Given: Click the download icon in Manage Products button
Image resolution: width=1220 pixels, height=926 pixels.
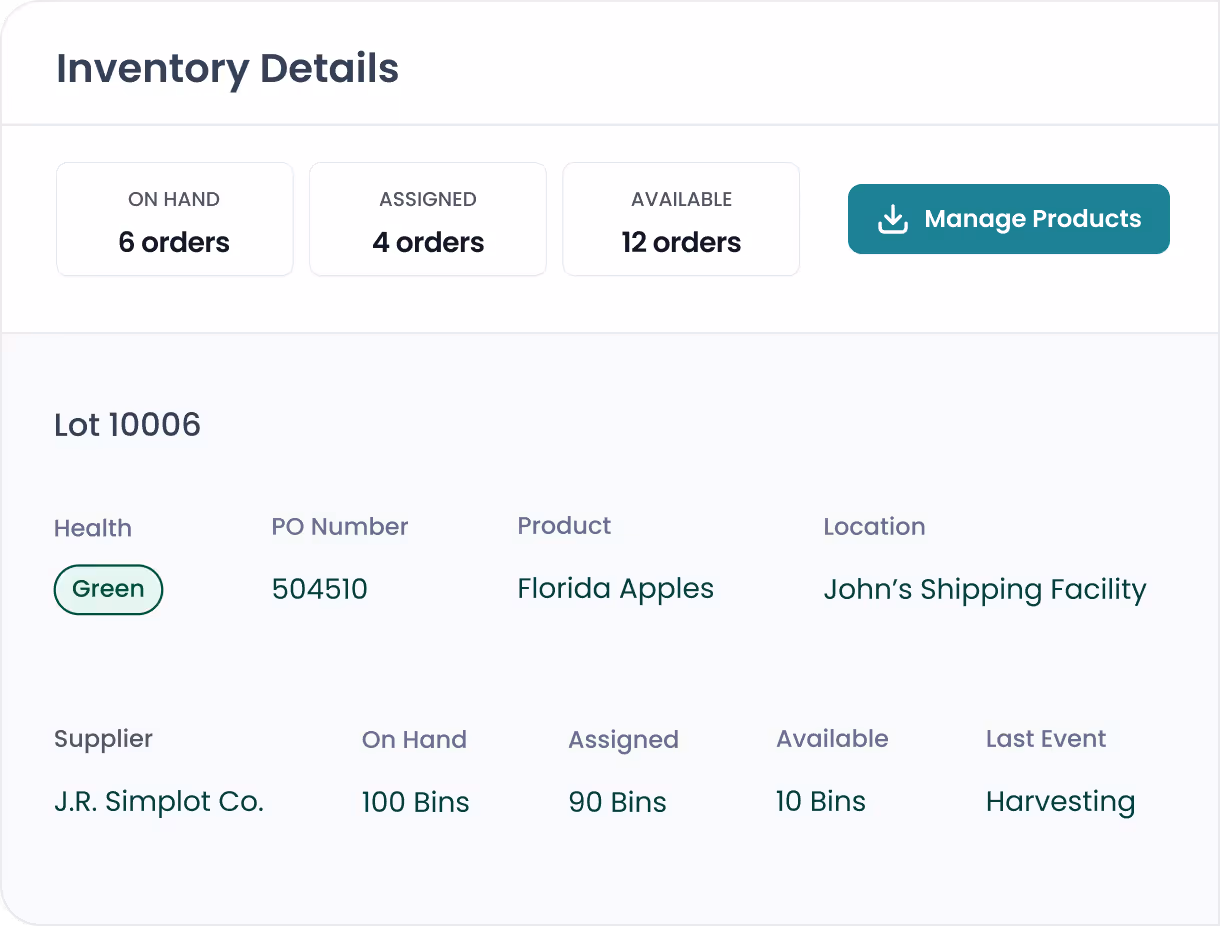Looking at the screenshot, I should (891, 218).
